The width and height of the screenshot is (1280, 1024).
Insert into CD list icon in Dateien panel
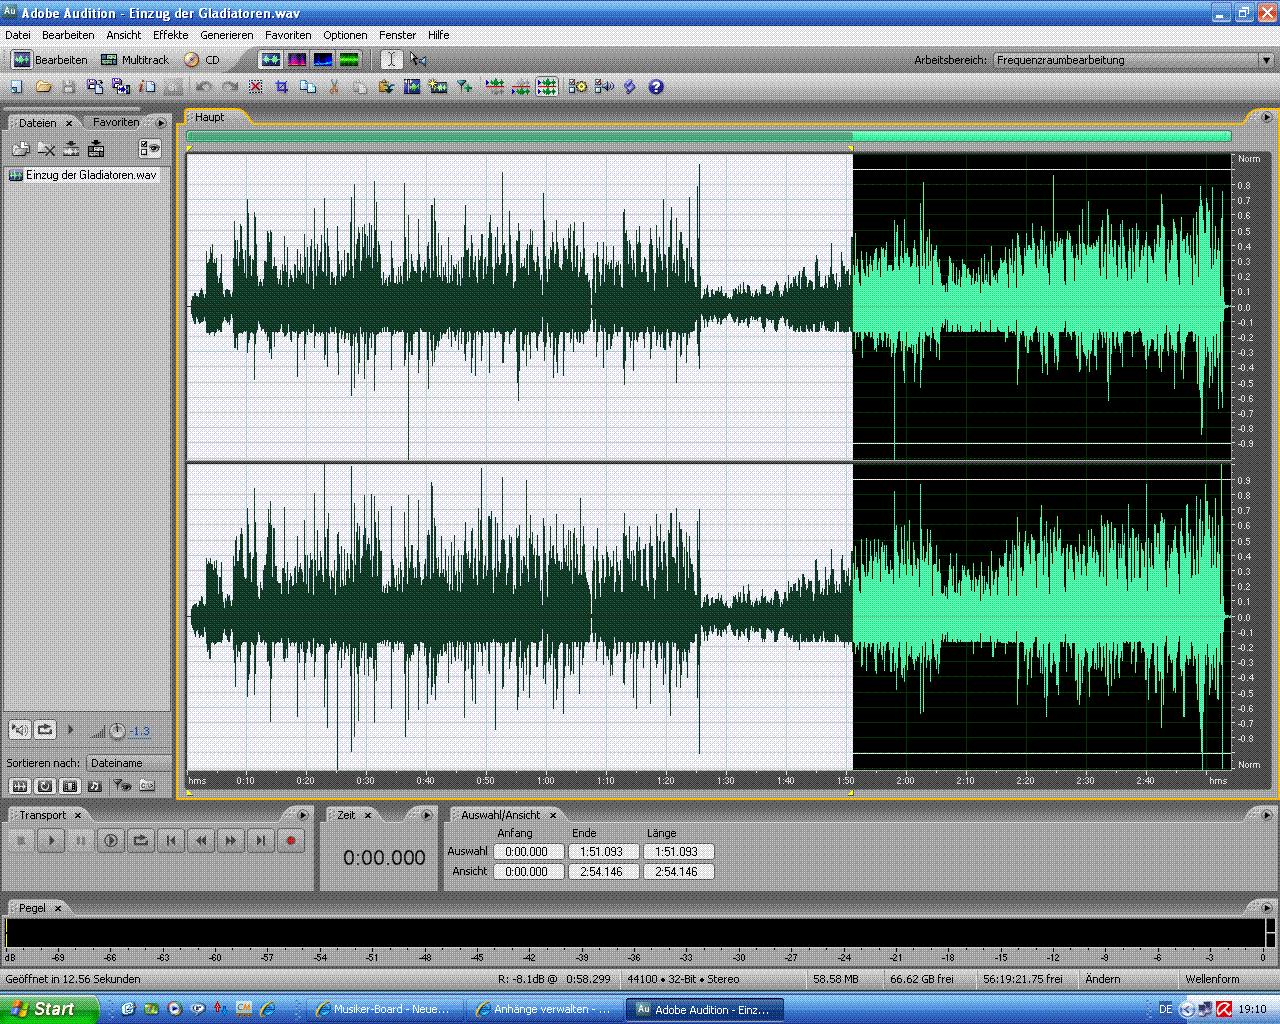coord(96,149)
